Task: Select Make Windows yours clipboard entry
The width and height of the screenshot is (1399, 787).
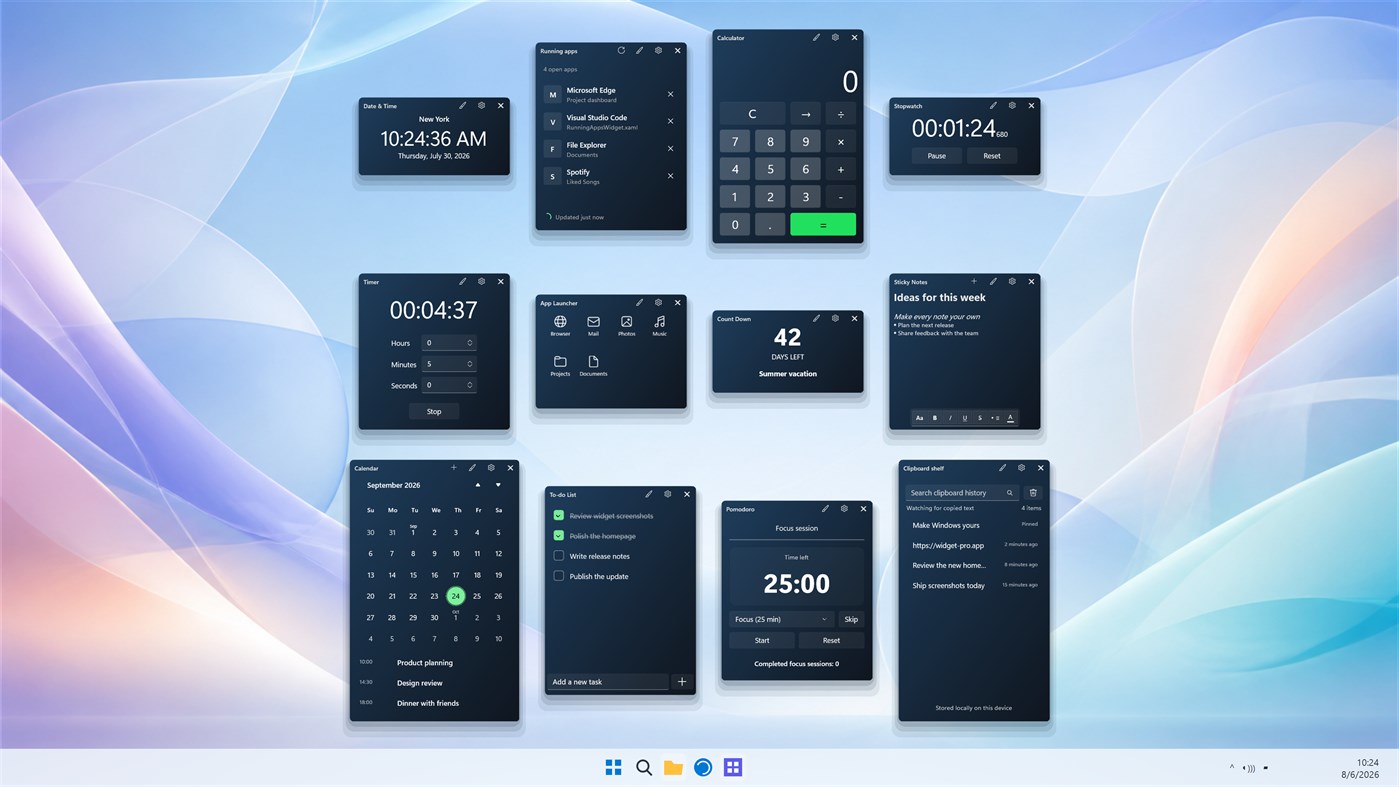Action: tap(974, 525)
